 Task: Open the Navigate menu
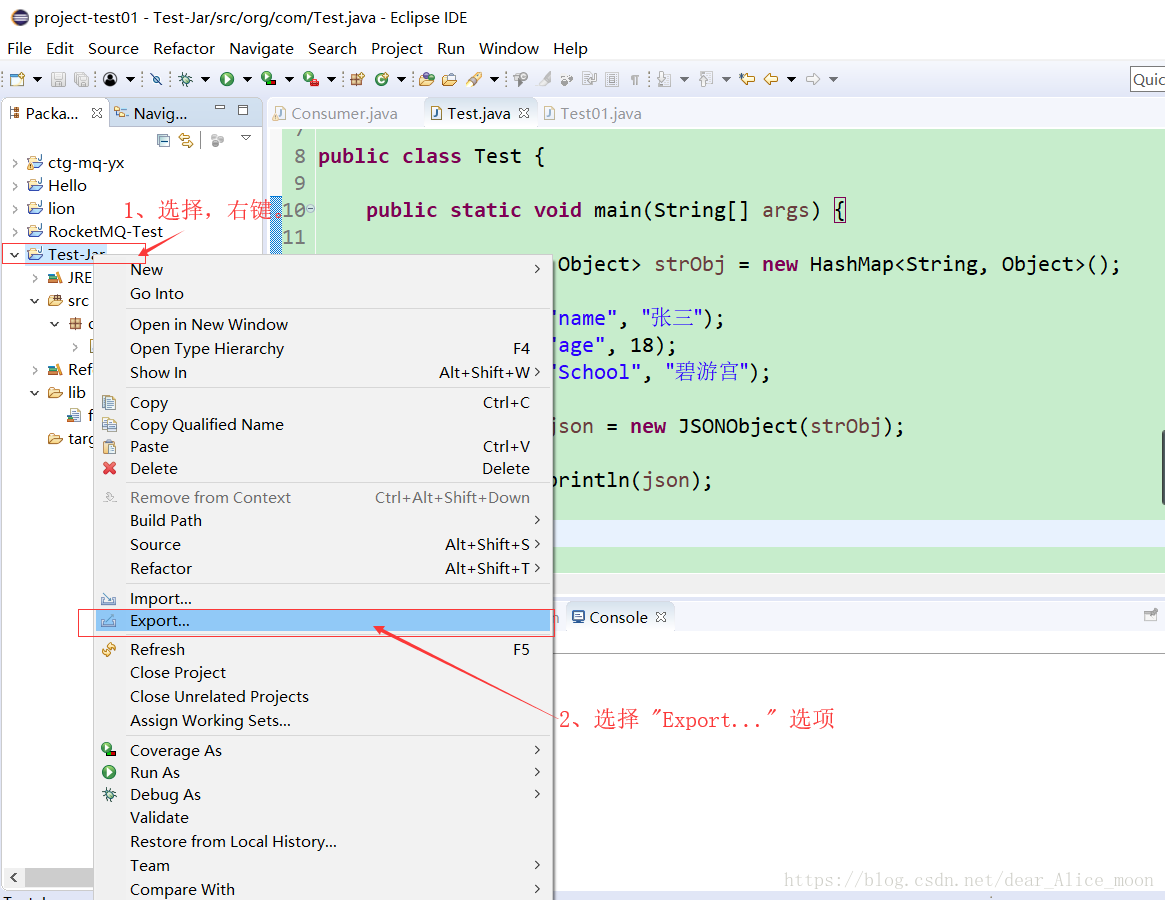[261, 48]
